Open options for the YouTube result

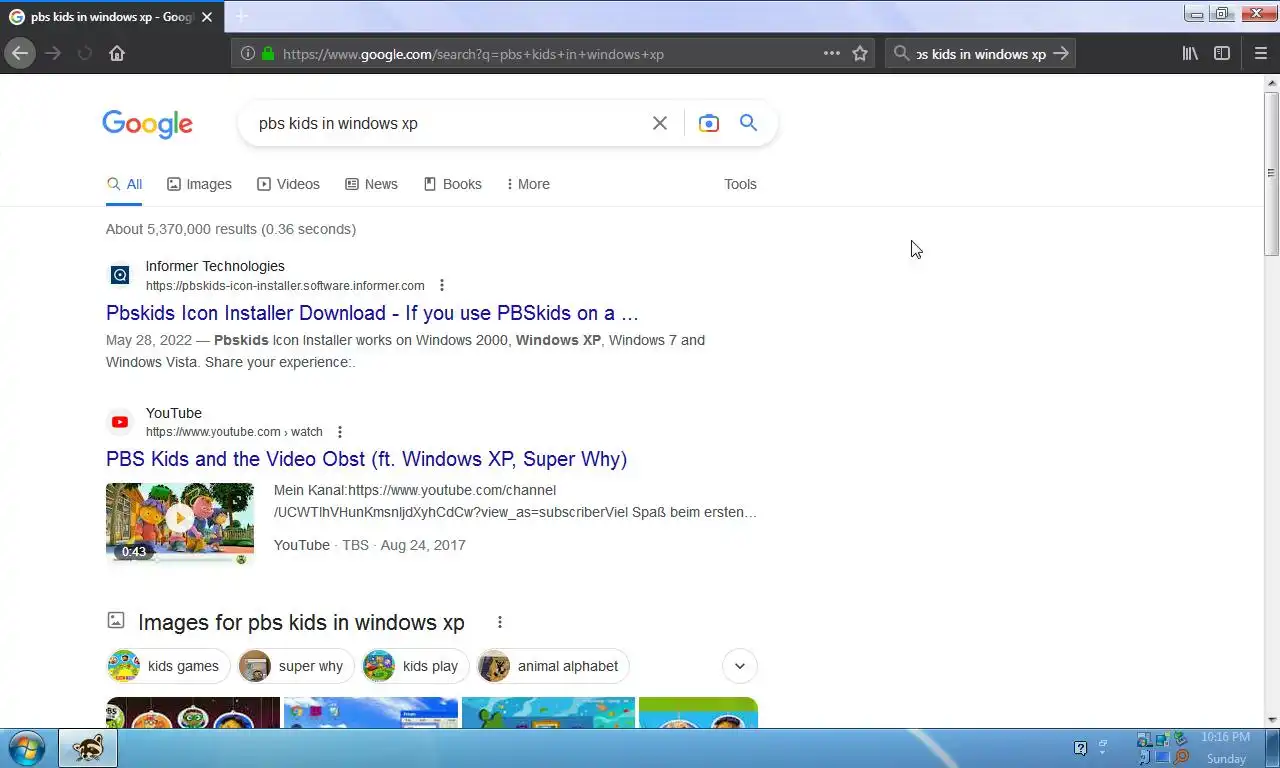point(340,432)
